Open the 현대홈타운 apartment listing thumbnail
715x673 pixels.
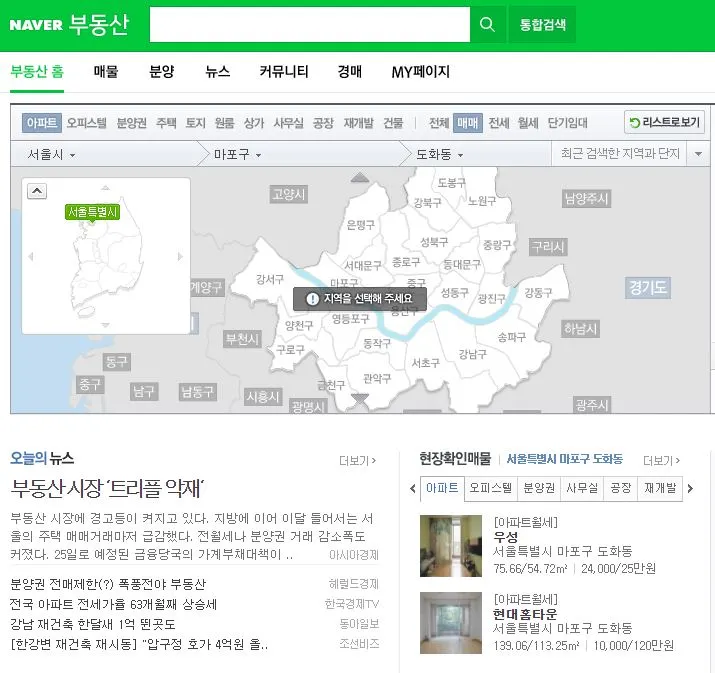(451, 623)
